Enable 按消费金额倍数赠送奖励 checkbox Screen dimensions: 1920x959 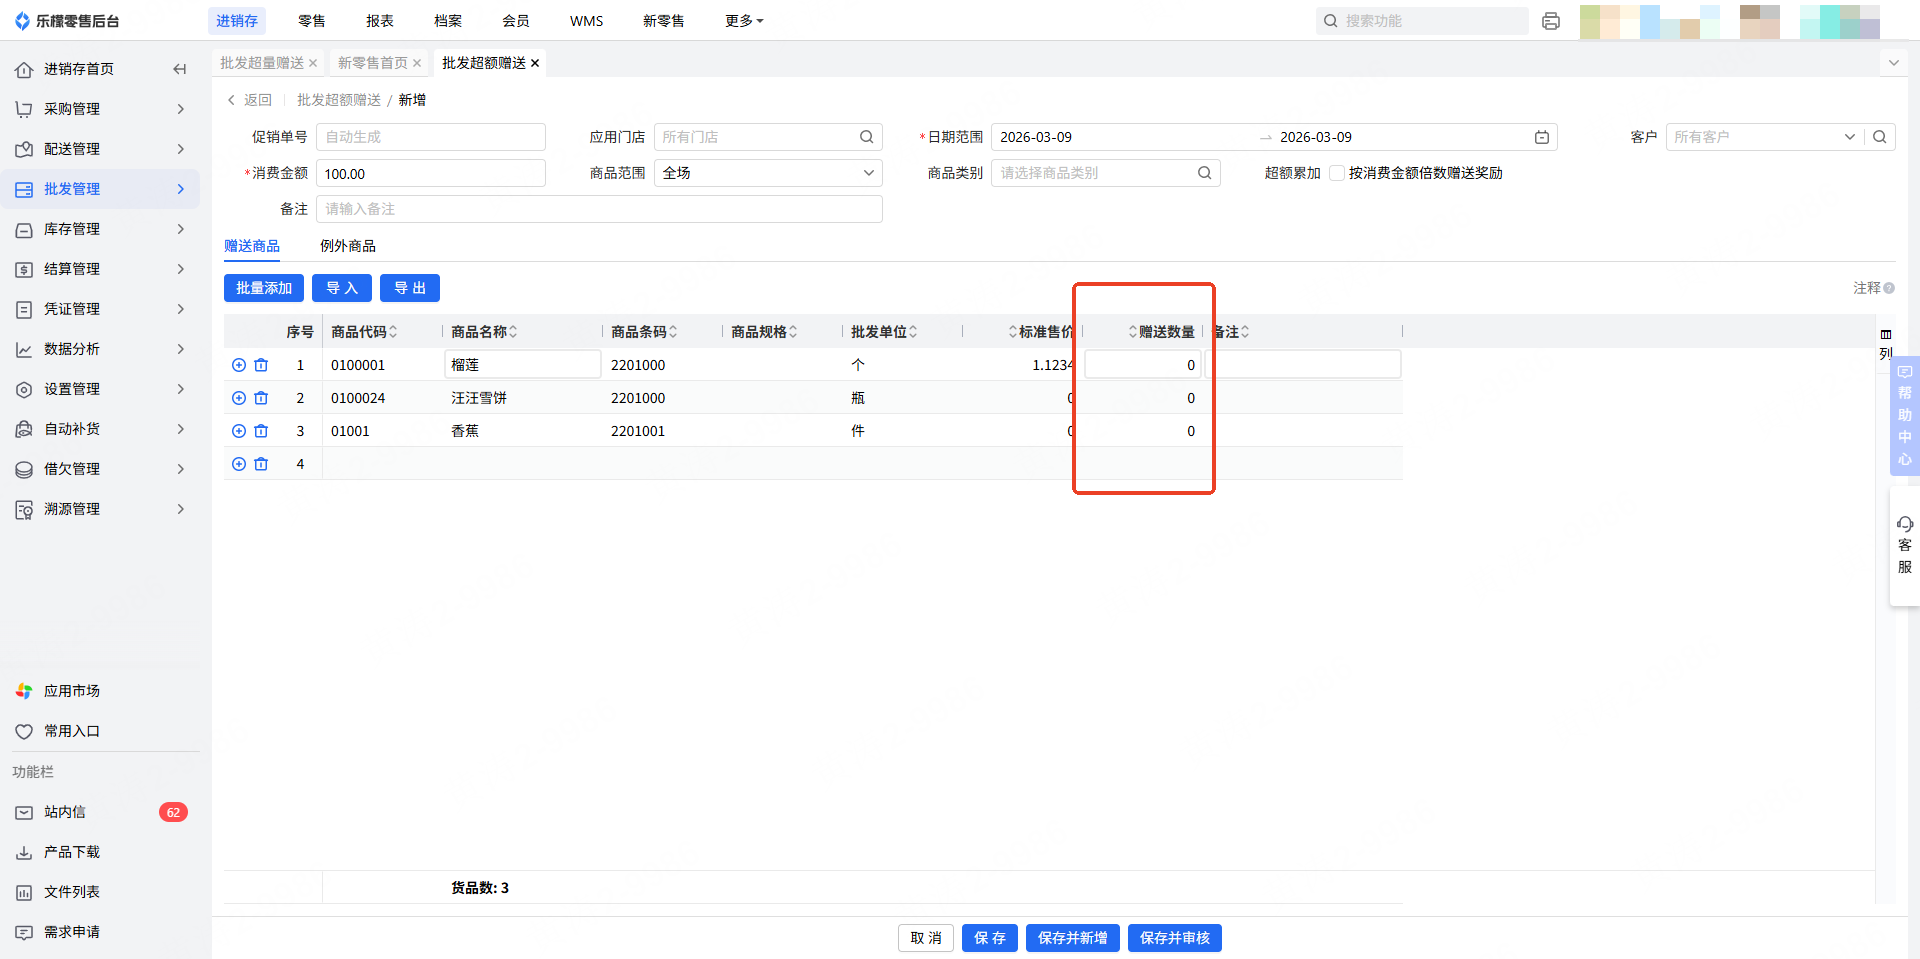1336,173
